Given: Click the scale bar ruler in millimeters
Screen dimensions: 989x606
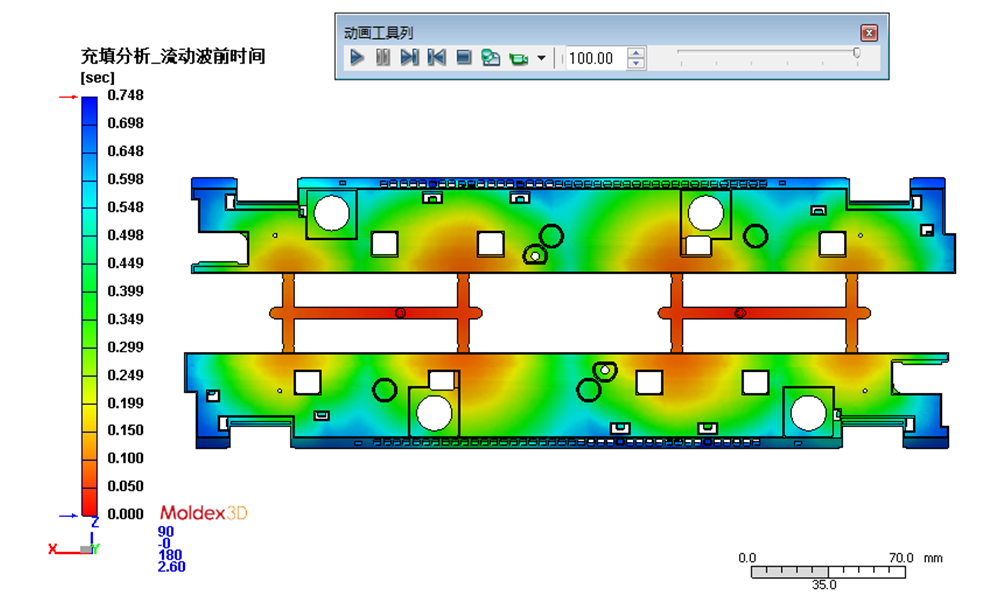Looking at the screenshot, I should tap(828, 571).
